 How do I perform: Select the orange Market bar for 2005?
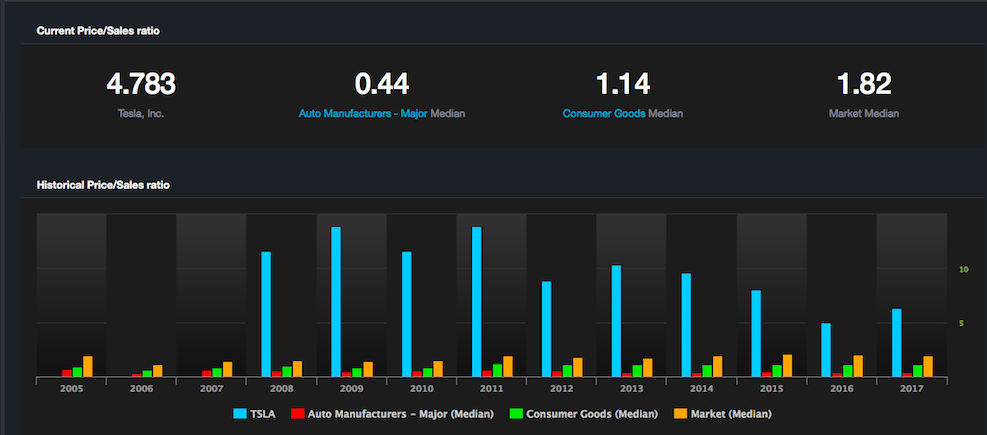click(x=87, y=366)
